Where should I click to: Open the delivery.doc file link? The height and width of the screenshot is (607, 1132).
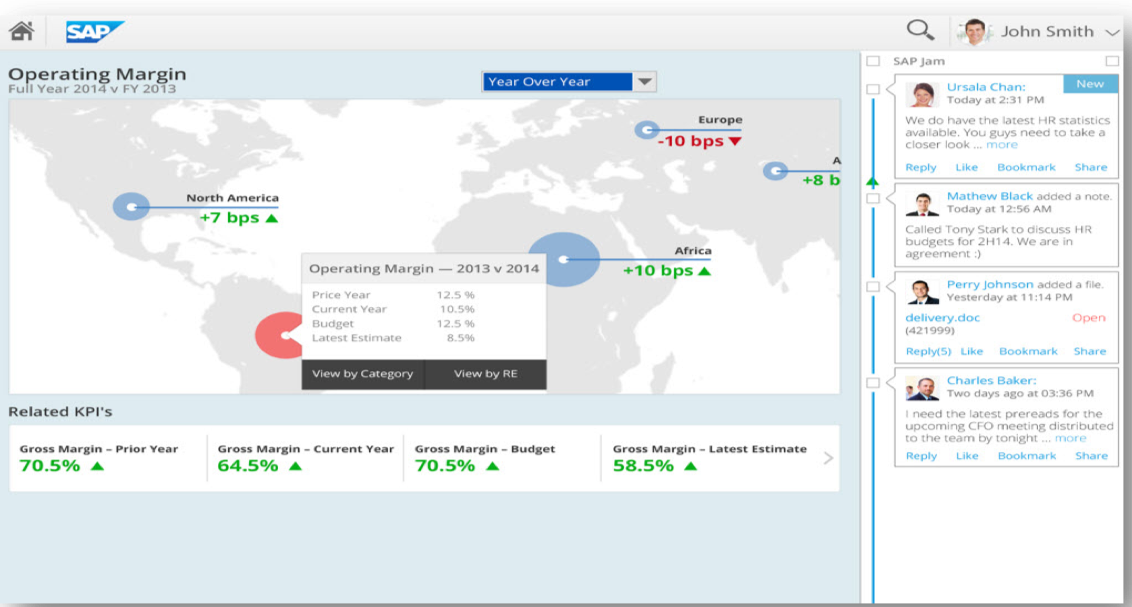(942, 318)
